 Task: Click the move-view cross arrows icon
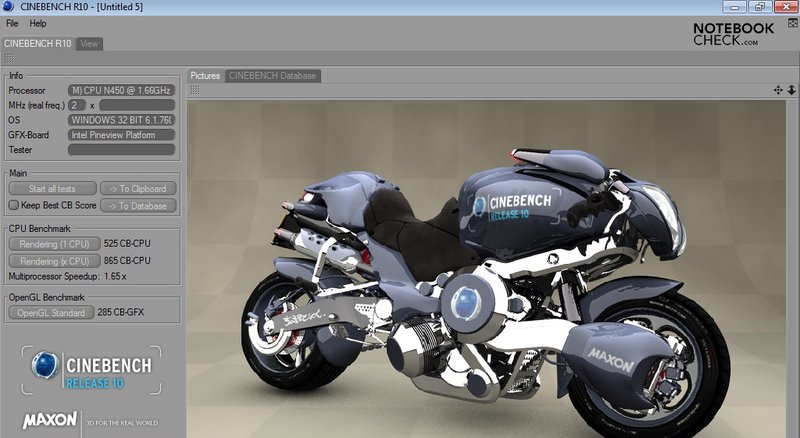pos(778,90)
